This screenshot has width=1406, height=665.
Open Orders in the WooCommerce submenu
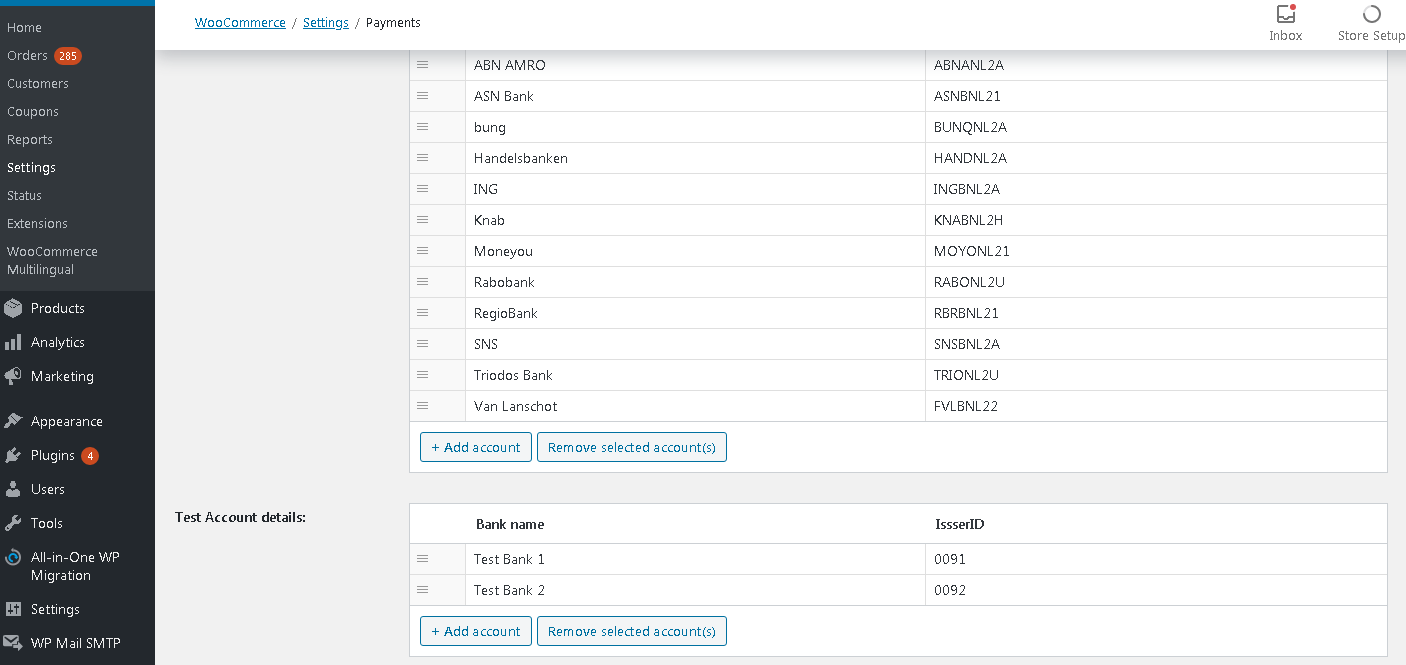27,56
